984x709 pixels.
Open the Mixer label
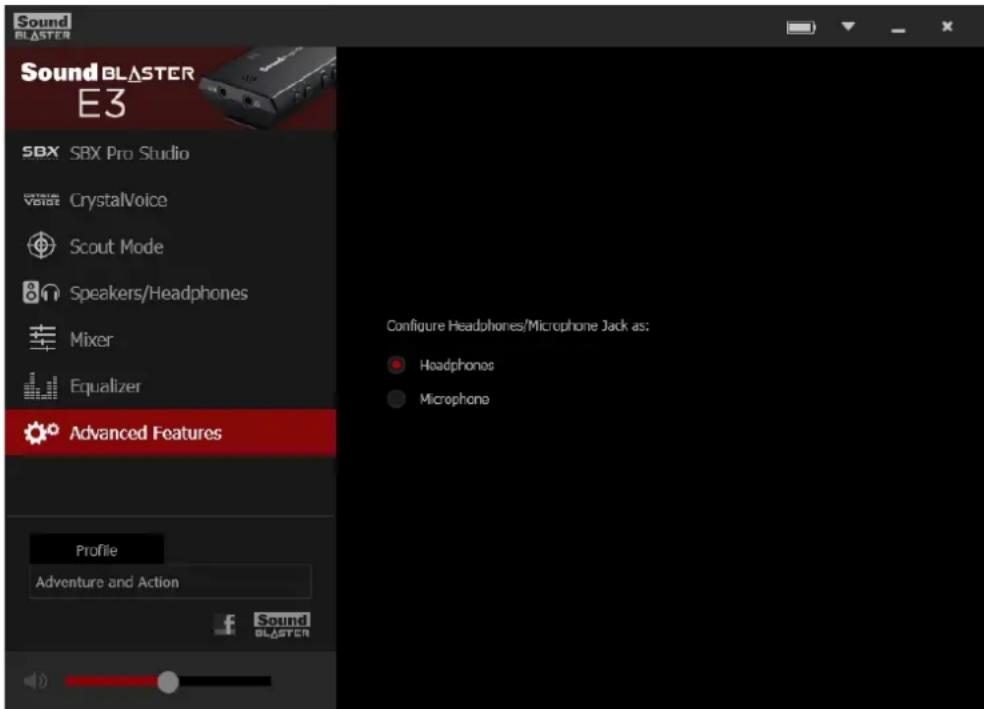(92, 339)
